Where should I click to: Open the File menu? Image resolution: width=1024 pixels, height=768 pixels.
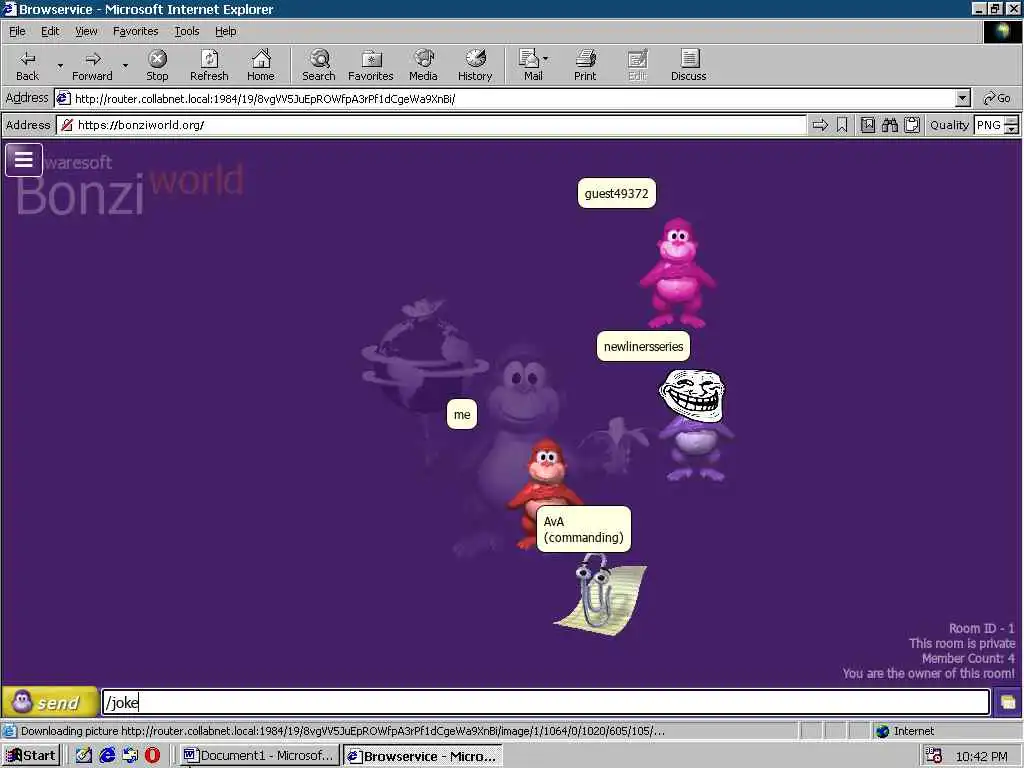coord(18,31)
